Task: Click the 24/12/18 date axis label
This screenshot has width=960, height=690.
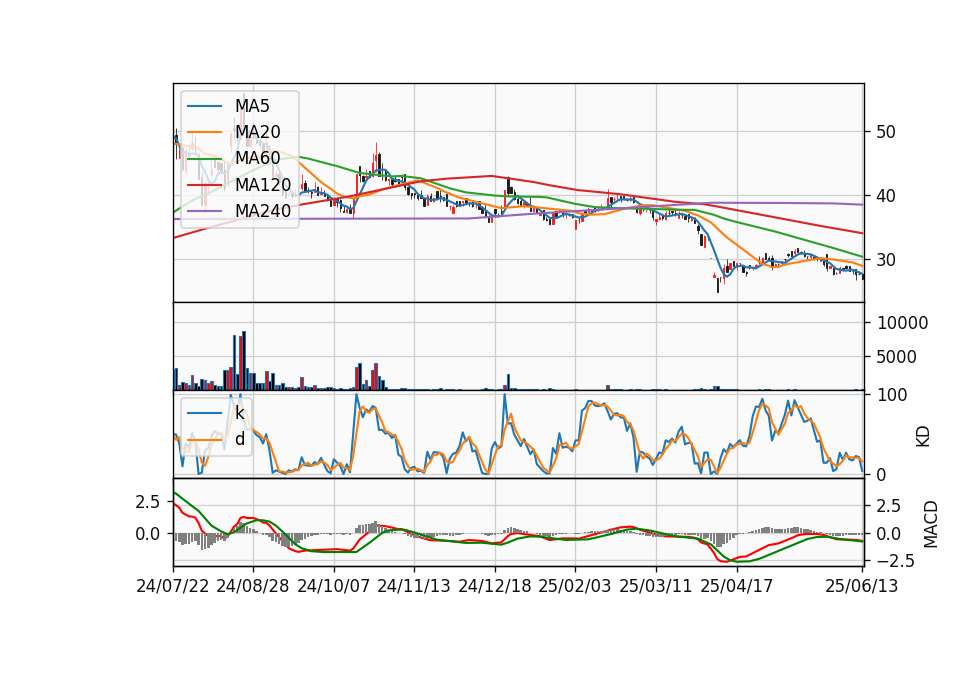Action: [495, 586]
